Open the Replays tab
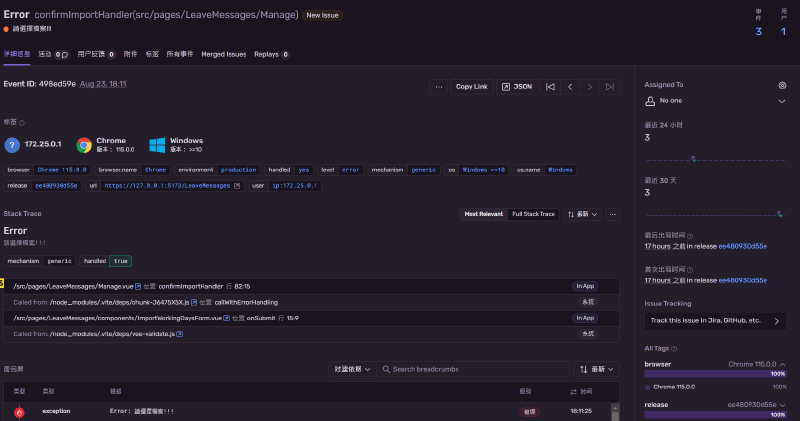 point(271,54)
